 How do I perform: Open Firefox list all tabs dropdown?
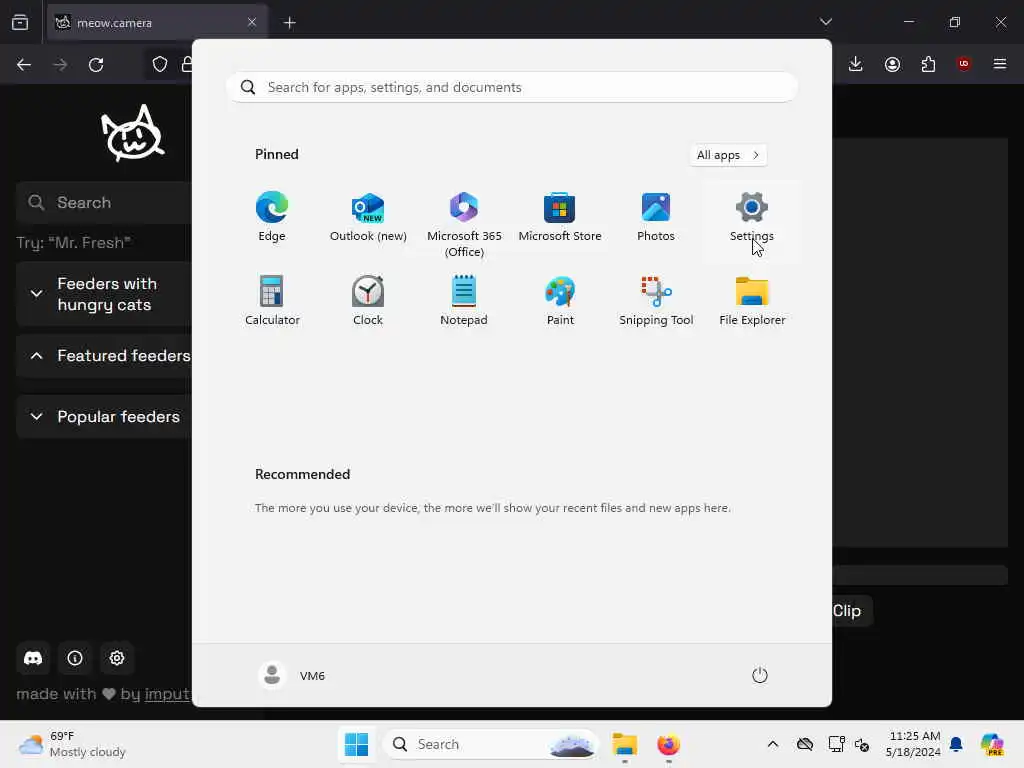coord(826,22)
